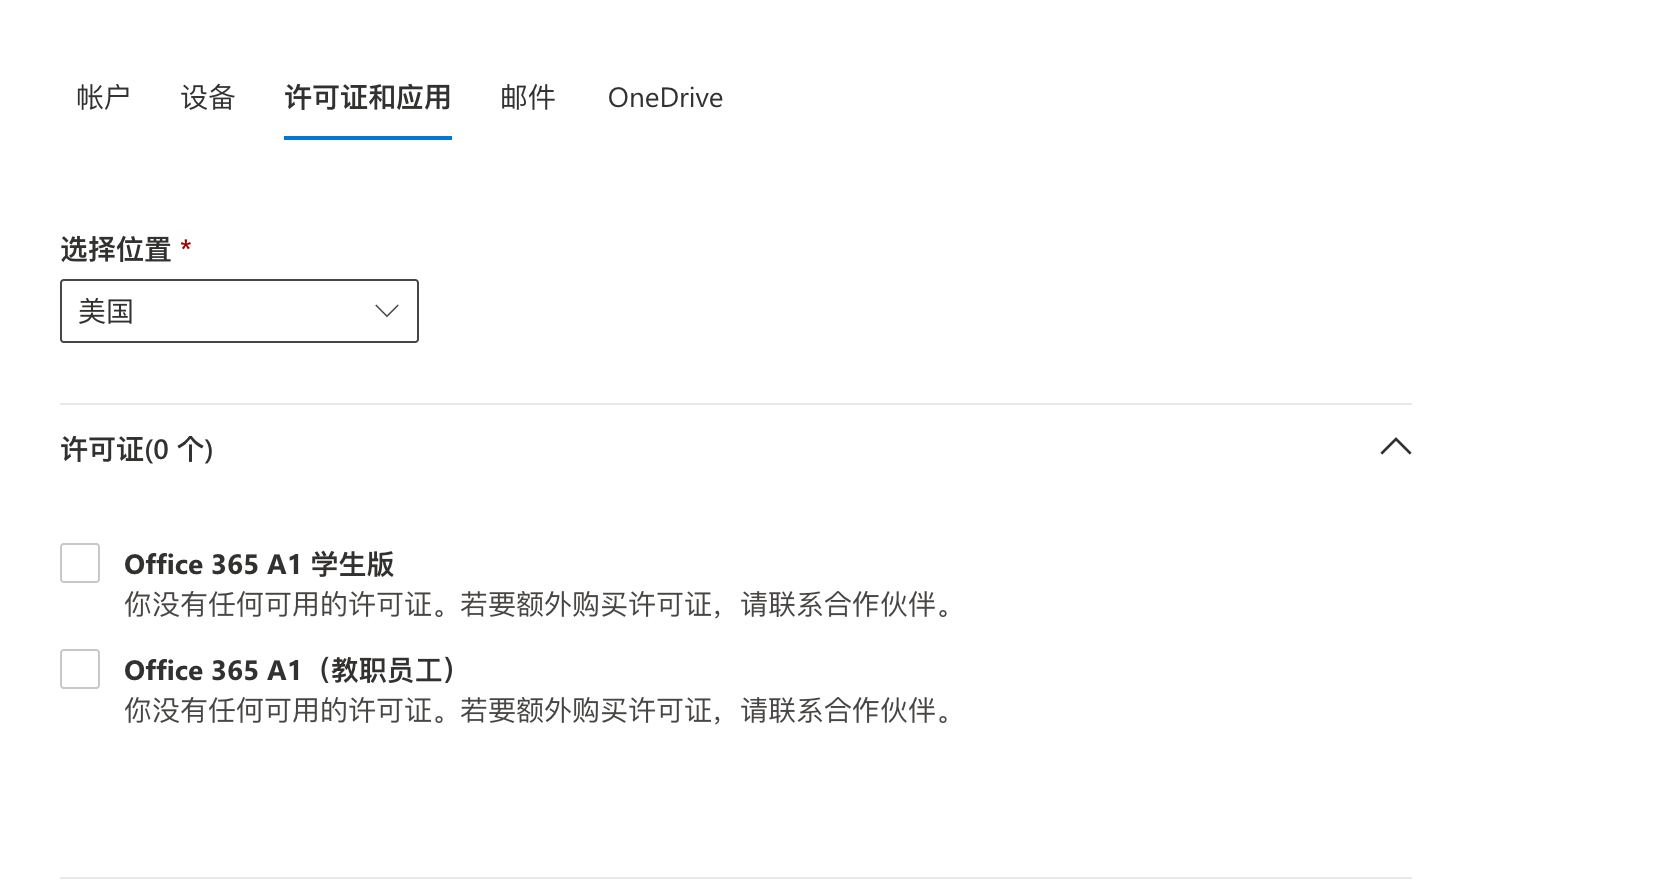Image resolution: width=1660 pixels, height=886 pixels.
Task: Check the Office 365 A1 学生版 checkbox
Action: click(80, 563)
